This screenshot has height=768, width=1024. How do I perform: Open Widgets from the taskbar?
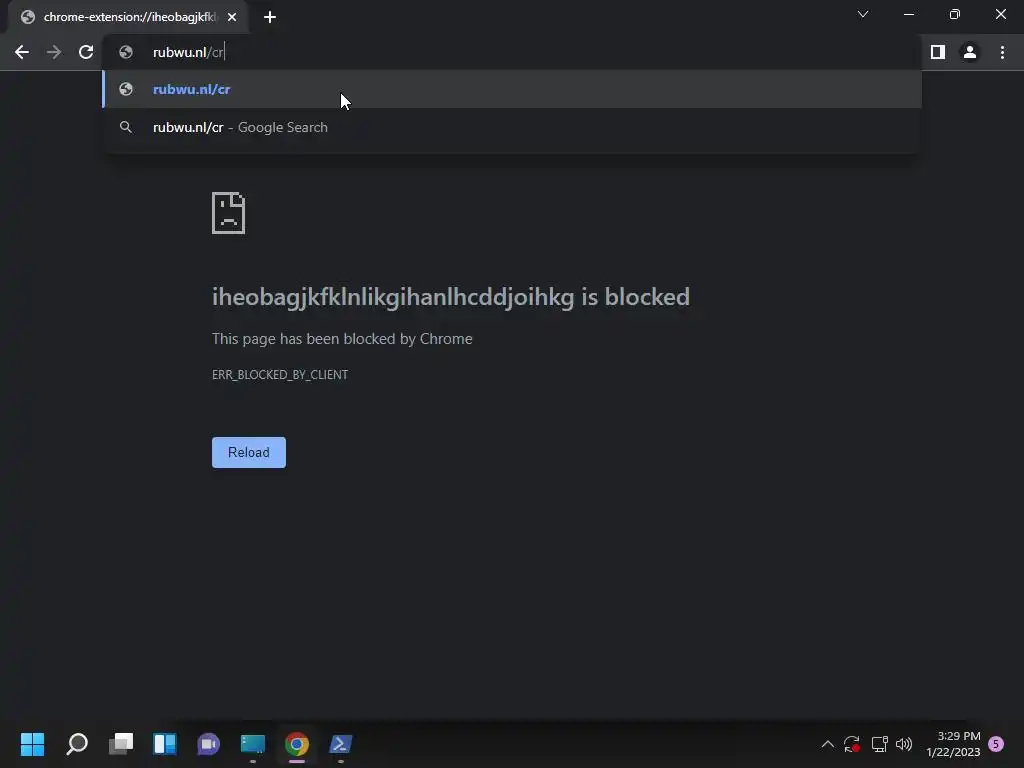pyautogui.click(x=165, y=744)
